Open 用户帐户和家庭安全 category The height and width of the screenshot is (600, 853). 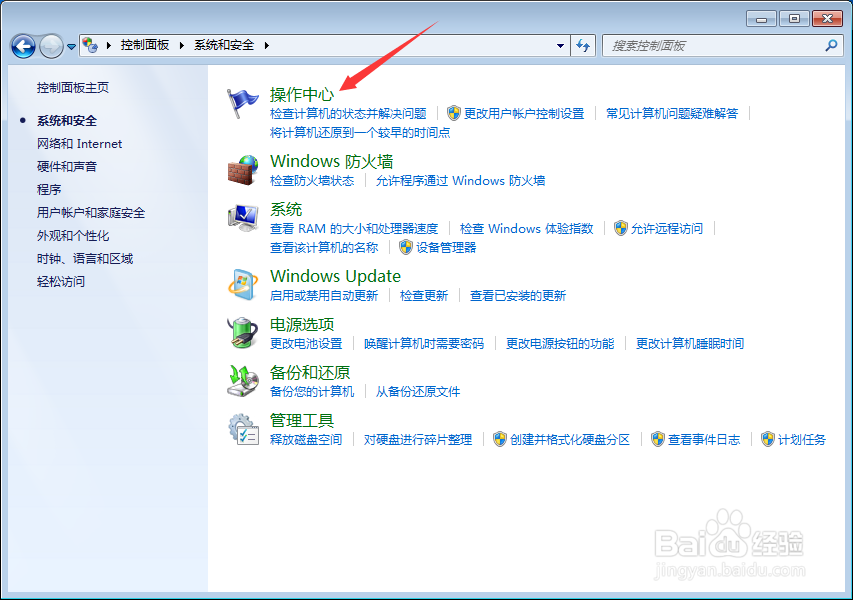(x=91, y=213)
